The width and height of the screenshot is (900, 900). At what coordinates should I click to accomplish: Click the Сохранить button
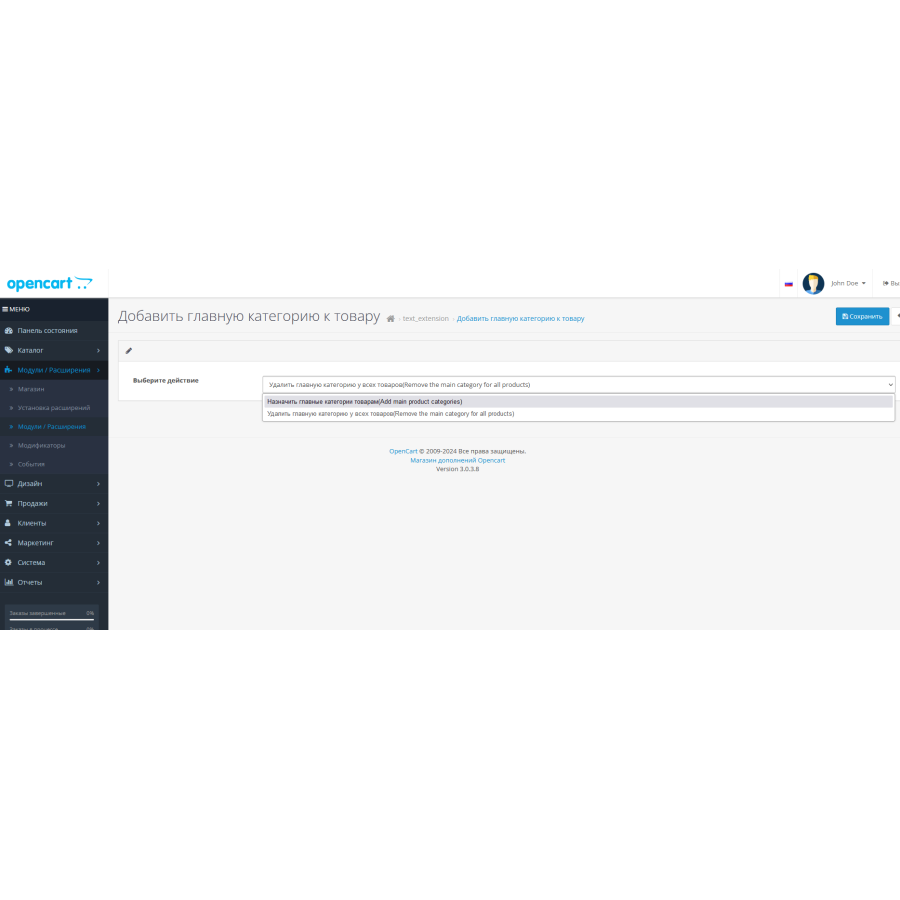pyautogui.click(x=862, y=316)
